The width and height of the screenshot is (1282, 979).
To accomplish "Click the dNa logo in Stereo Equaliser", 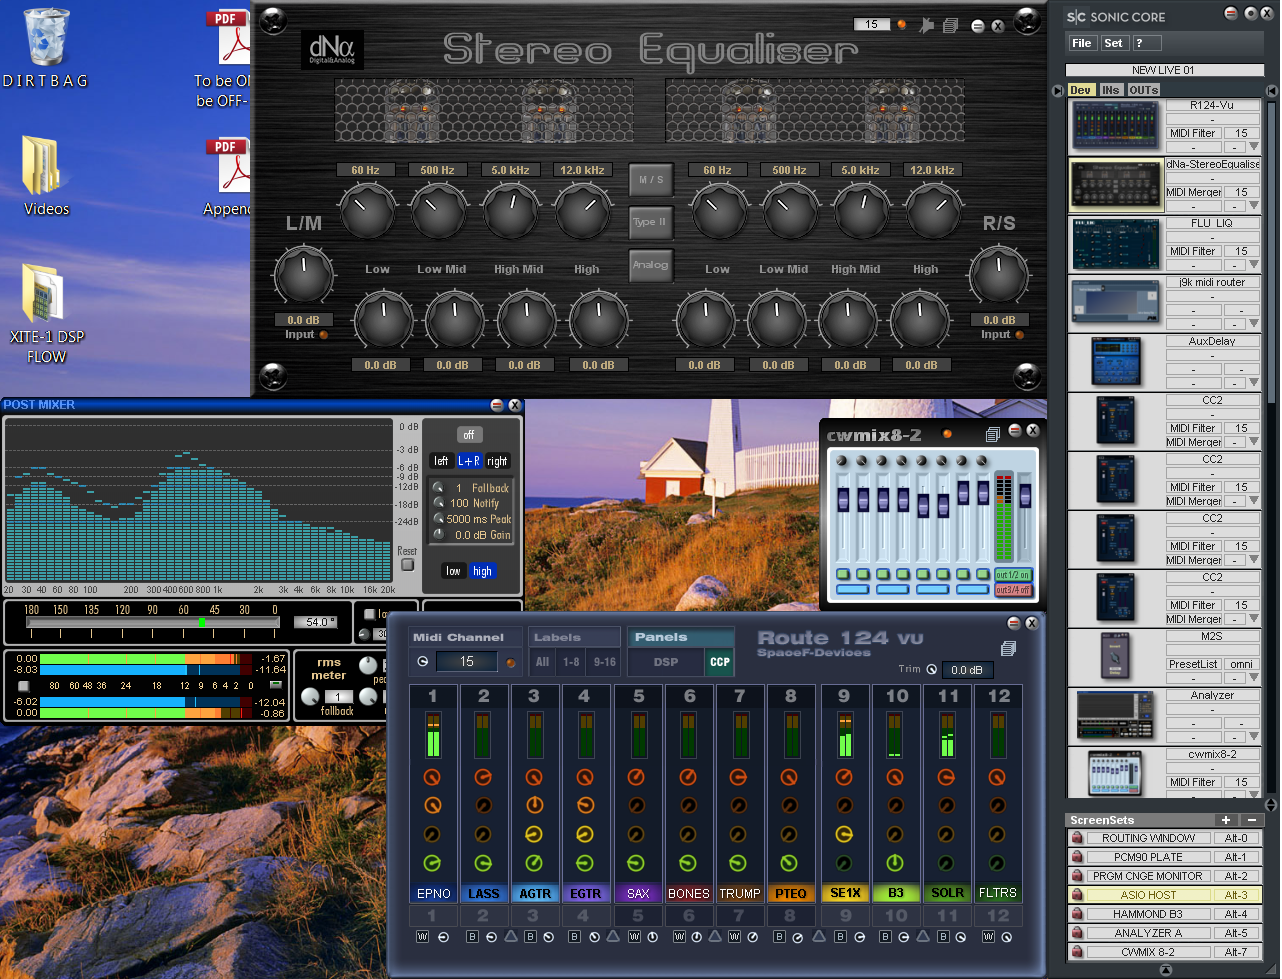I will (x=332, y=49).
